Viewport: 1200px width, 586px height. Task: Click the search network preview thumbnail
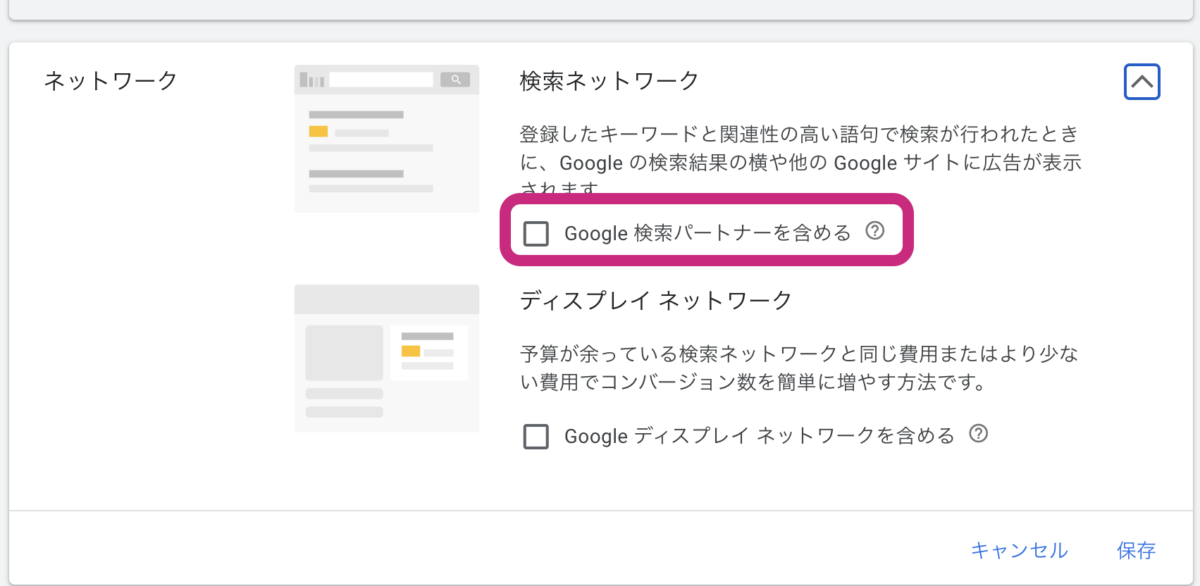386,137
